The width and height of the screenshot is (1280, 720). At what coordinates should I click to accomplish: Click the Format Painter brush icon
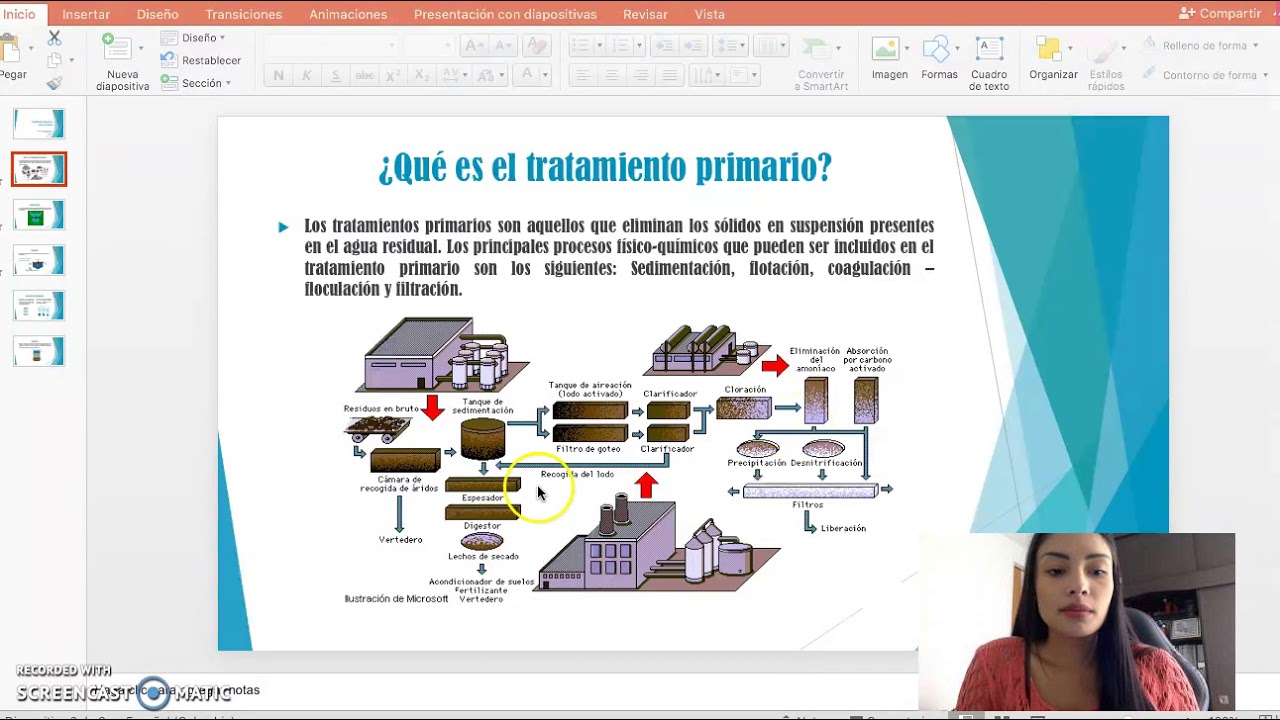click(x=54, y=83)
